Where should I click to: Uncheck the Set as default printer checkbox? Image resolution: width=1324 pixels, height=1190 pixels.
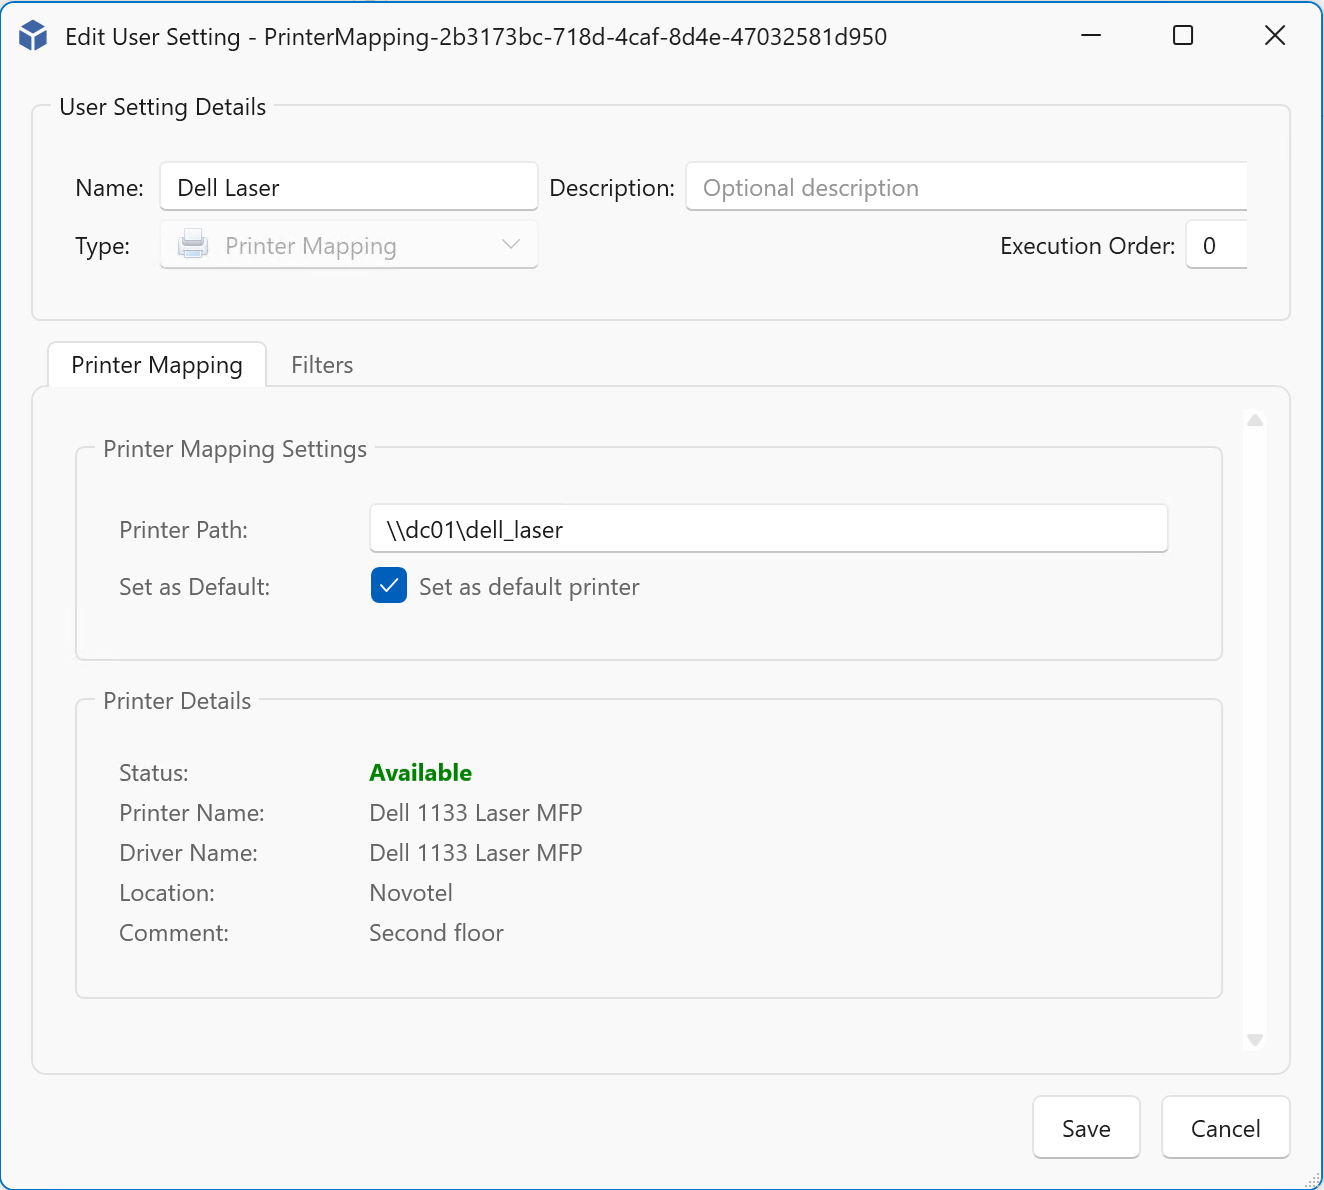[389, 586]
